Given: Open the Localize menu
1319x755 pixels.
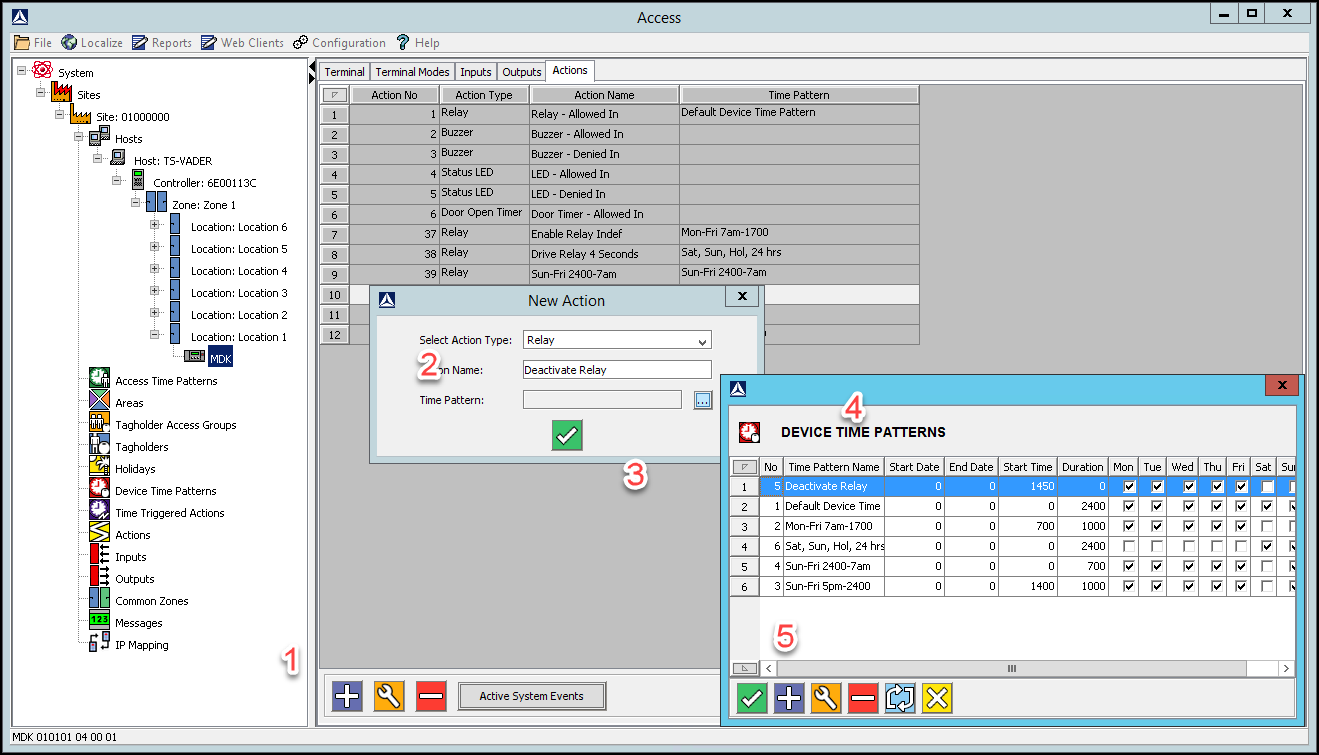Looking at the screenshot, I should (92, 43).
